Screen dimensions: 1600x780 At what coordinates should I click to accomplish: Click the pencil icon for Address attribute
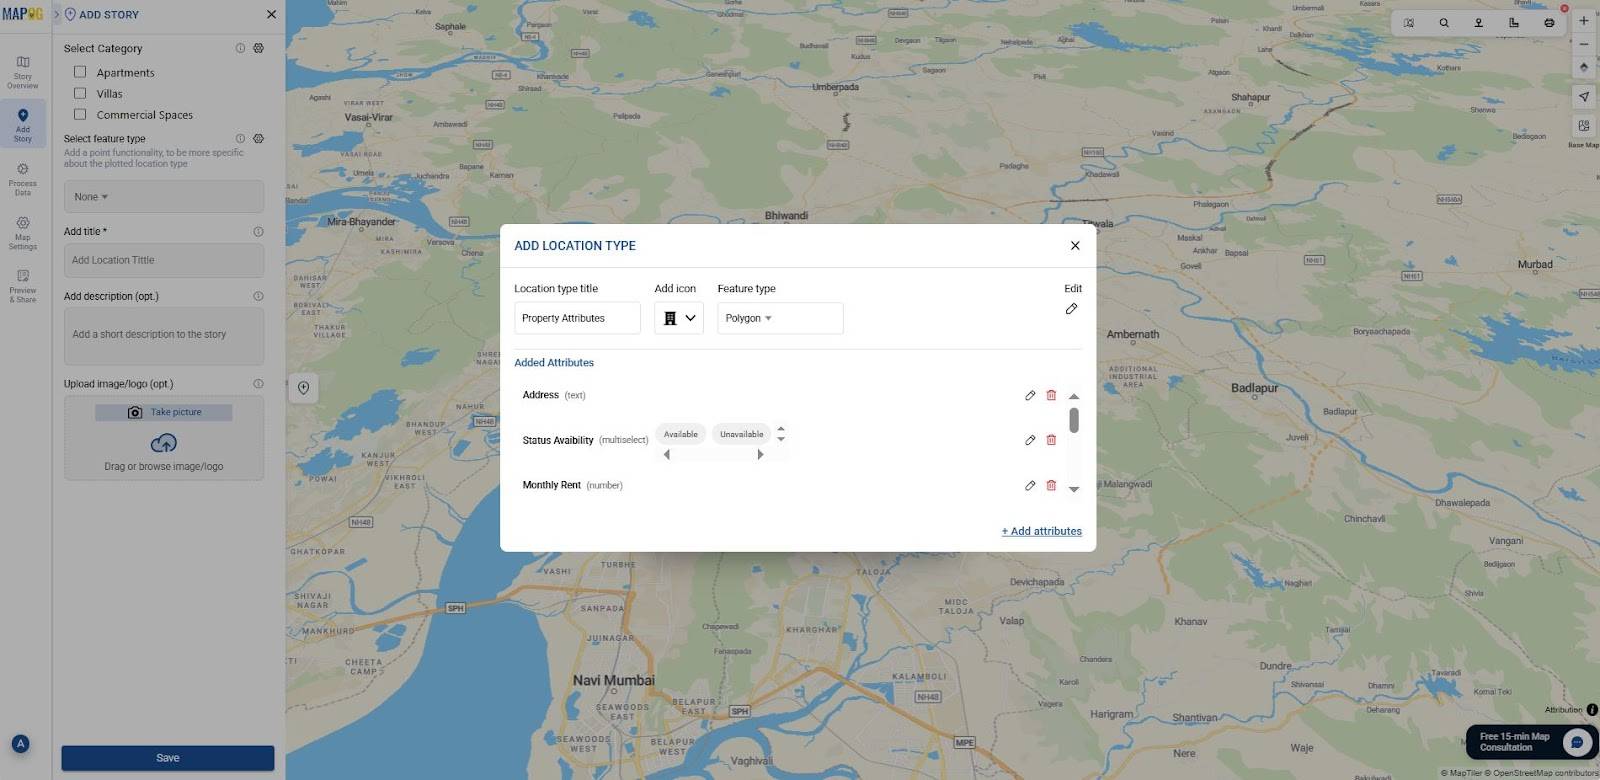(x=1030, y=395)
